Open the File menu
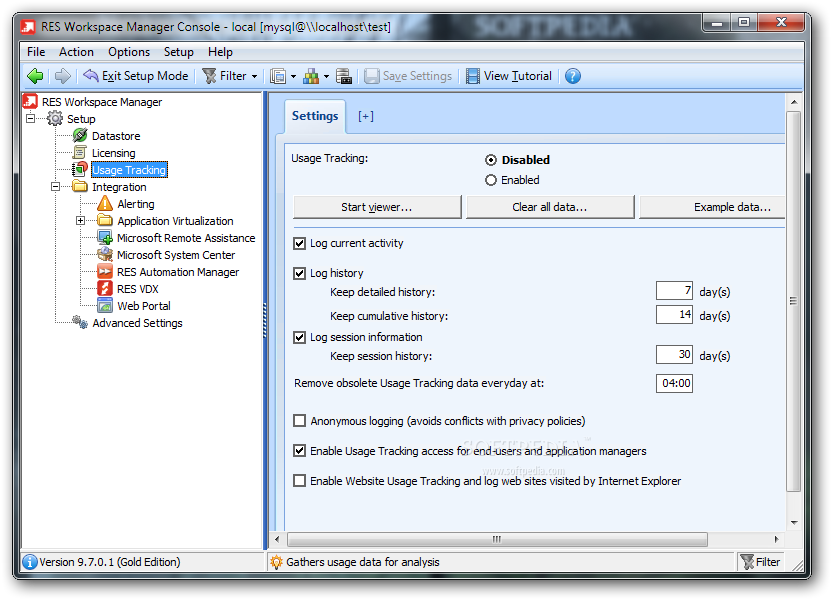 click(36, 52)
